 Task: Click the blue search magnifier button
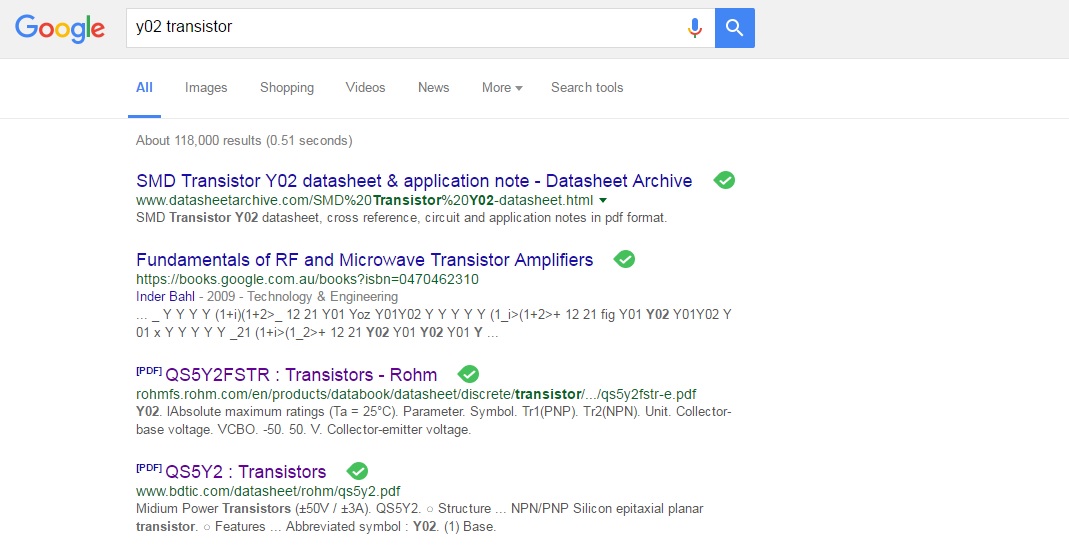pos(735,28)
